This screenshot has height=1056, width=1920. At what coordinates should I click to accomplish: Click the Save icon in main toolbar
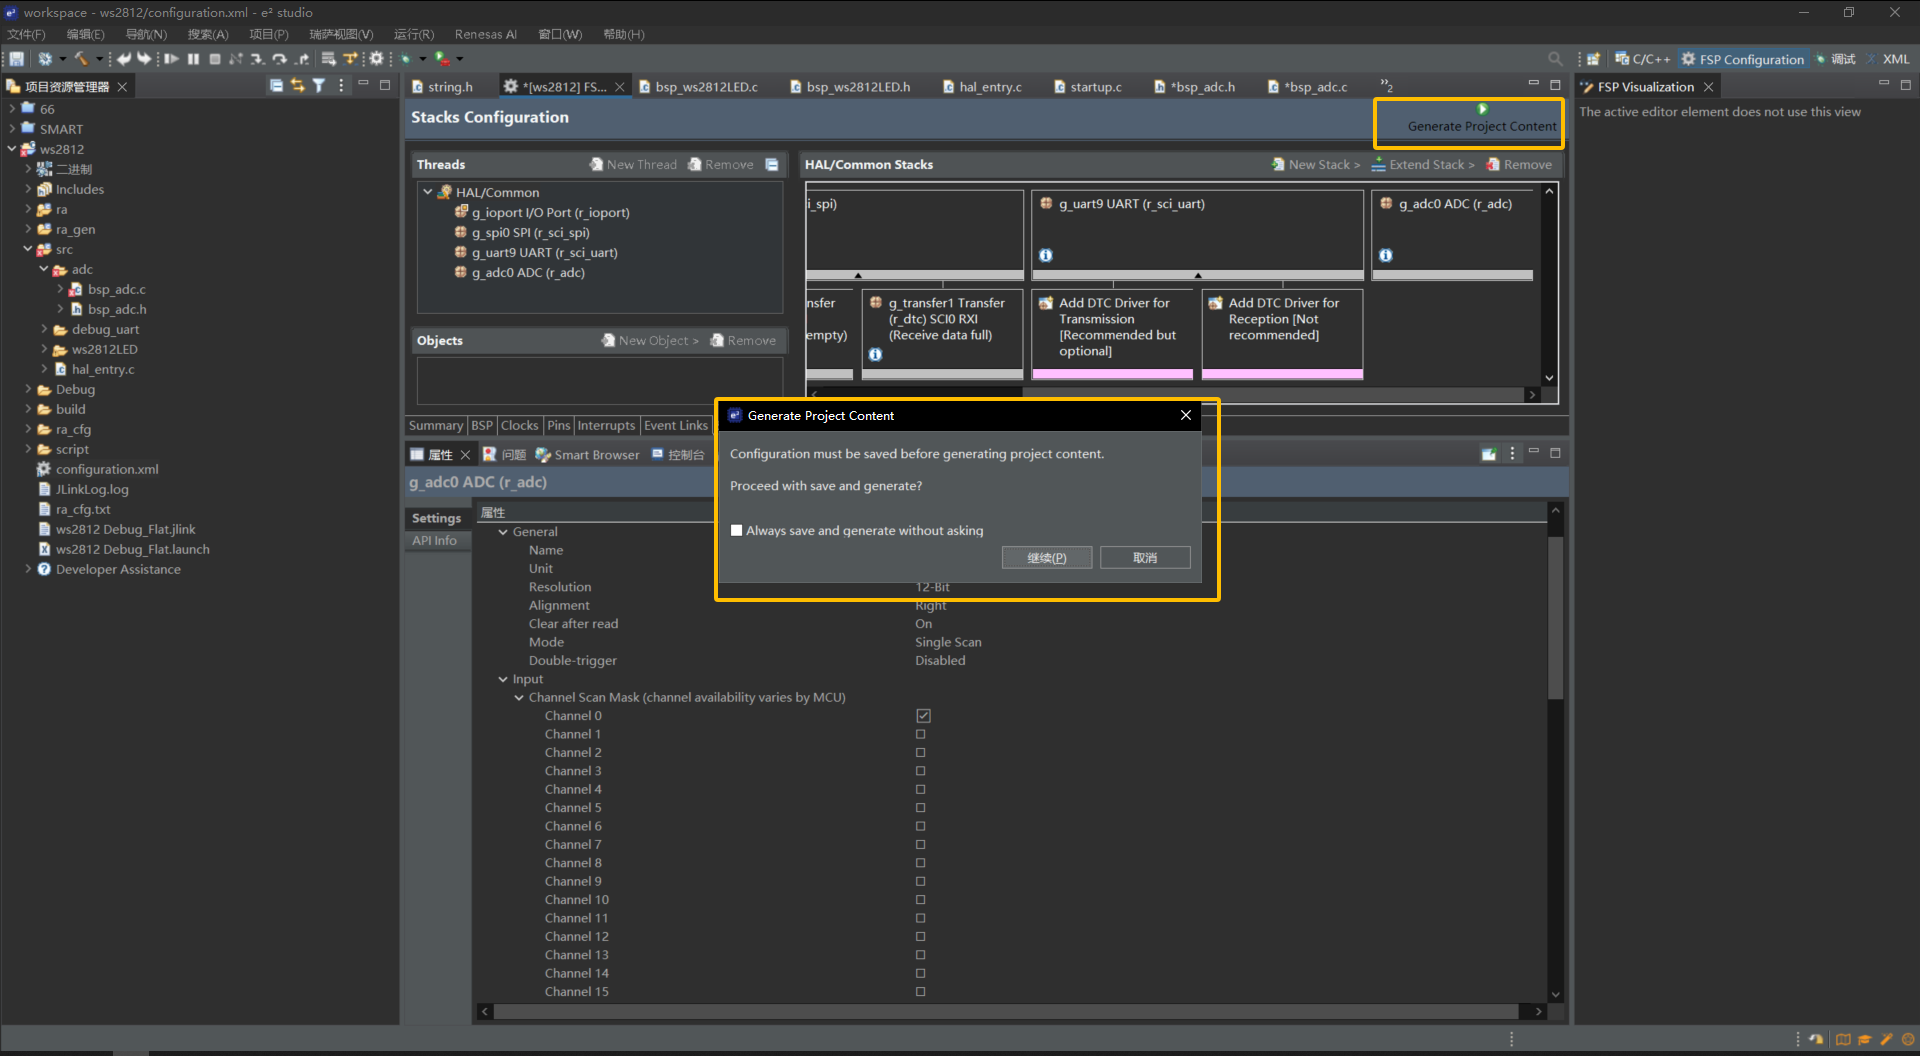[x=16, y=59]
